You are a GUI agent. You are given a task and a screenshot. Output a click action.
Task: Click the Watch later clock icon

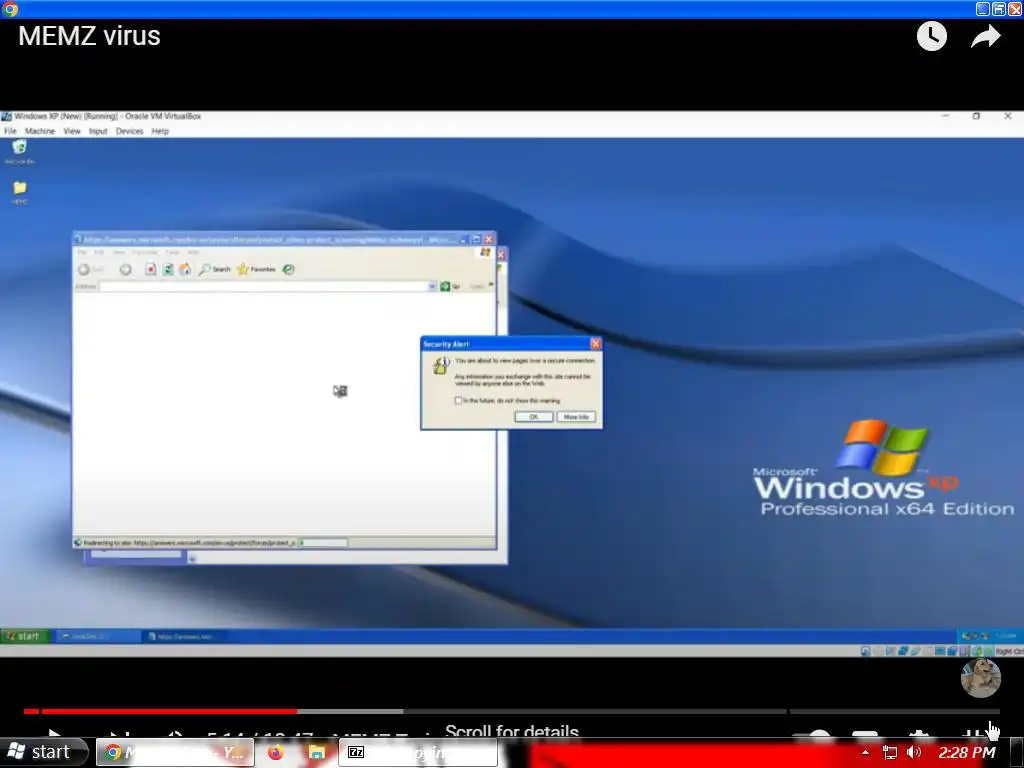[932, 36]
